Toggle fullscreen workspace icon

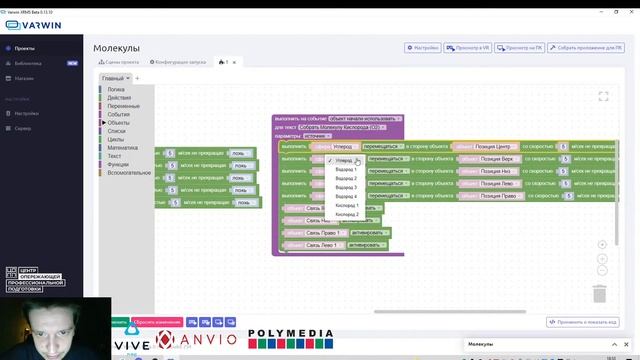(x=603, y=96)
